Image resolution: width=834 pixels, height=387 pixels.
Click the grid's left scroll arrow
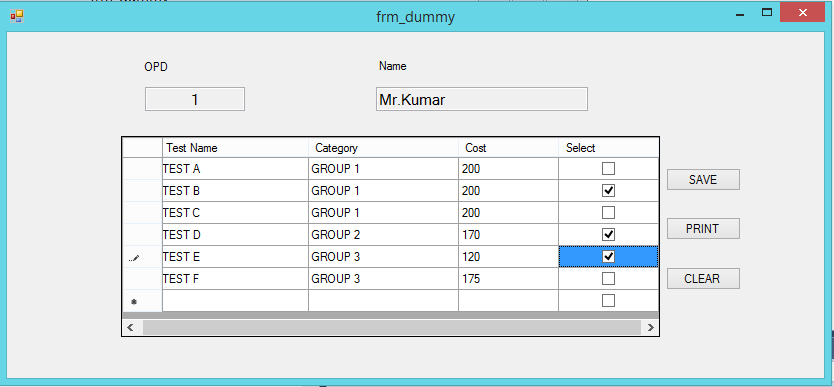click(131, 327)
